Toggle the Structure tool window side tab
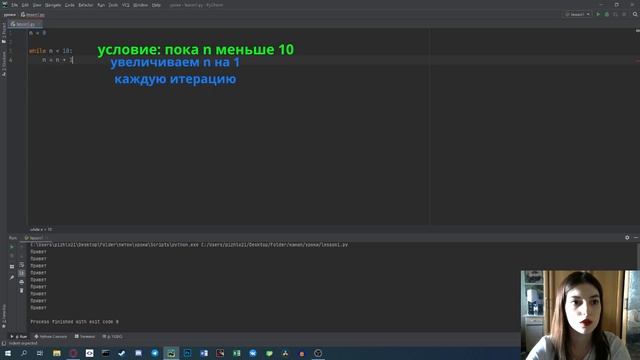The image size is (640, 360). point(4,64)
